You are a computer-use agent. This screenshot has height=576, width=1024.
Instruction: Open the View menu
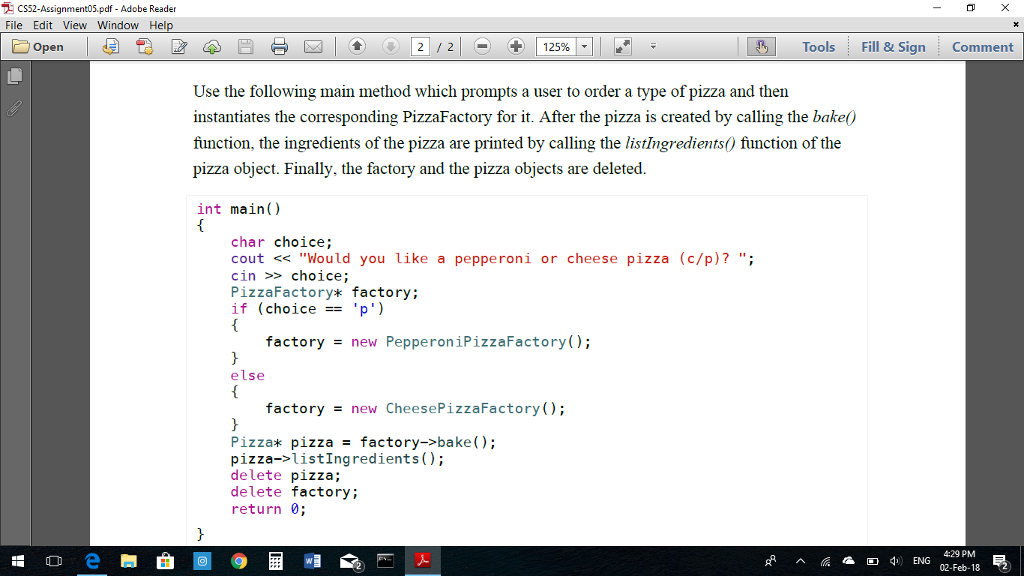(x=75, y=25)
